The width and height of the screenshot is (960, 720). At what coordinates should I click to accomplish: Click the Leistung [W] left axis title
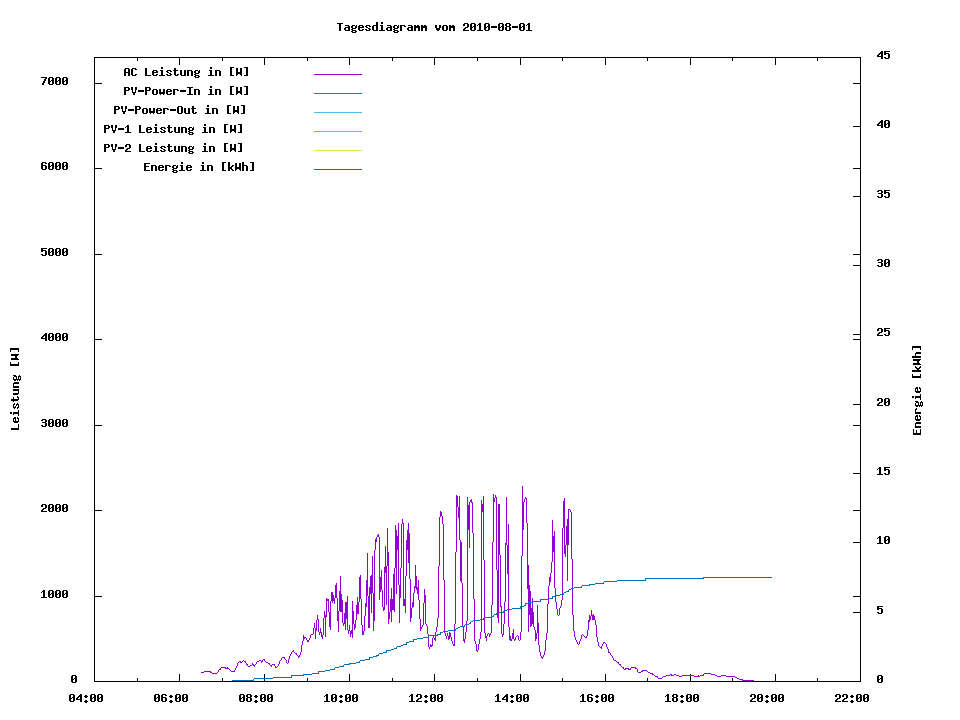coord(15,389)
